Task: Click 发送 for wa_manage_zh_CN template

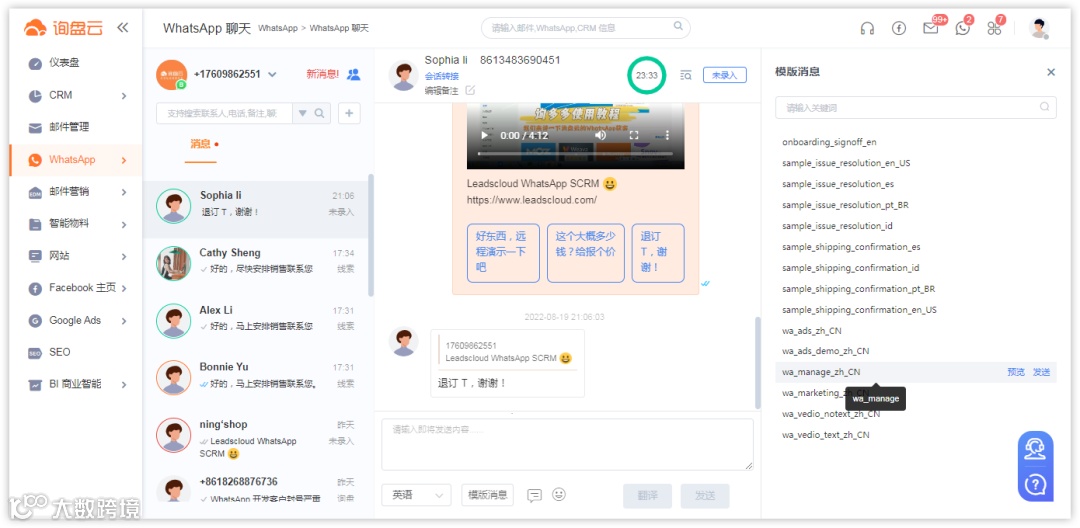Action: pos(1041,372)
